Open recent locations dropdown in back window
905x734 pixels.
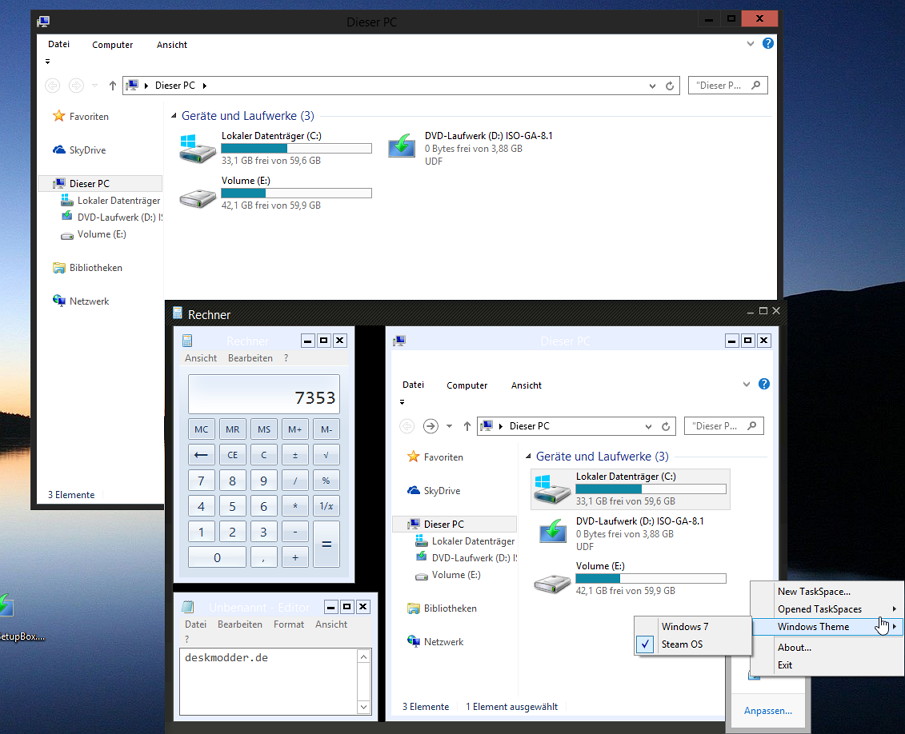(x=95, y=86)
